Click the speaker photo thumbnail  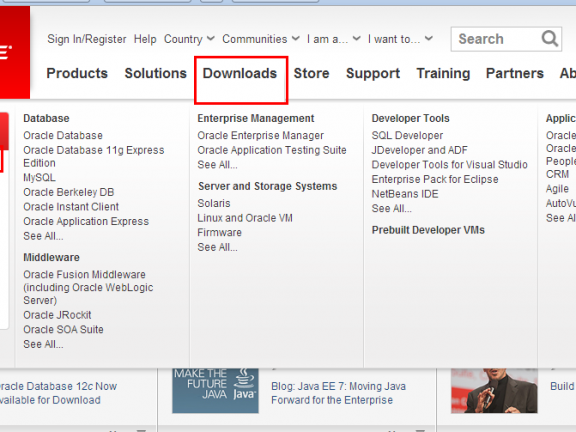click(x=494, y=390)
